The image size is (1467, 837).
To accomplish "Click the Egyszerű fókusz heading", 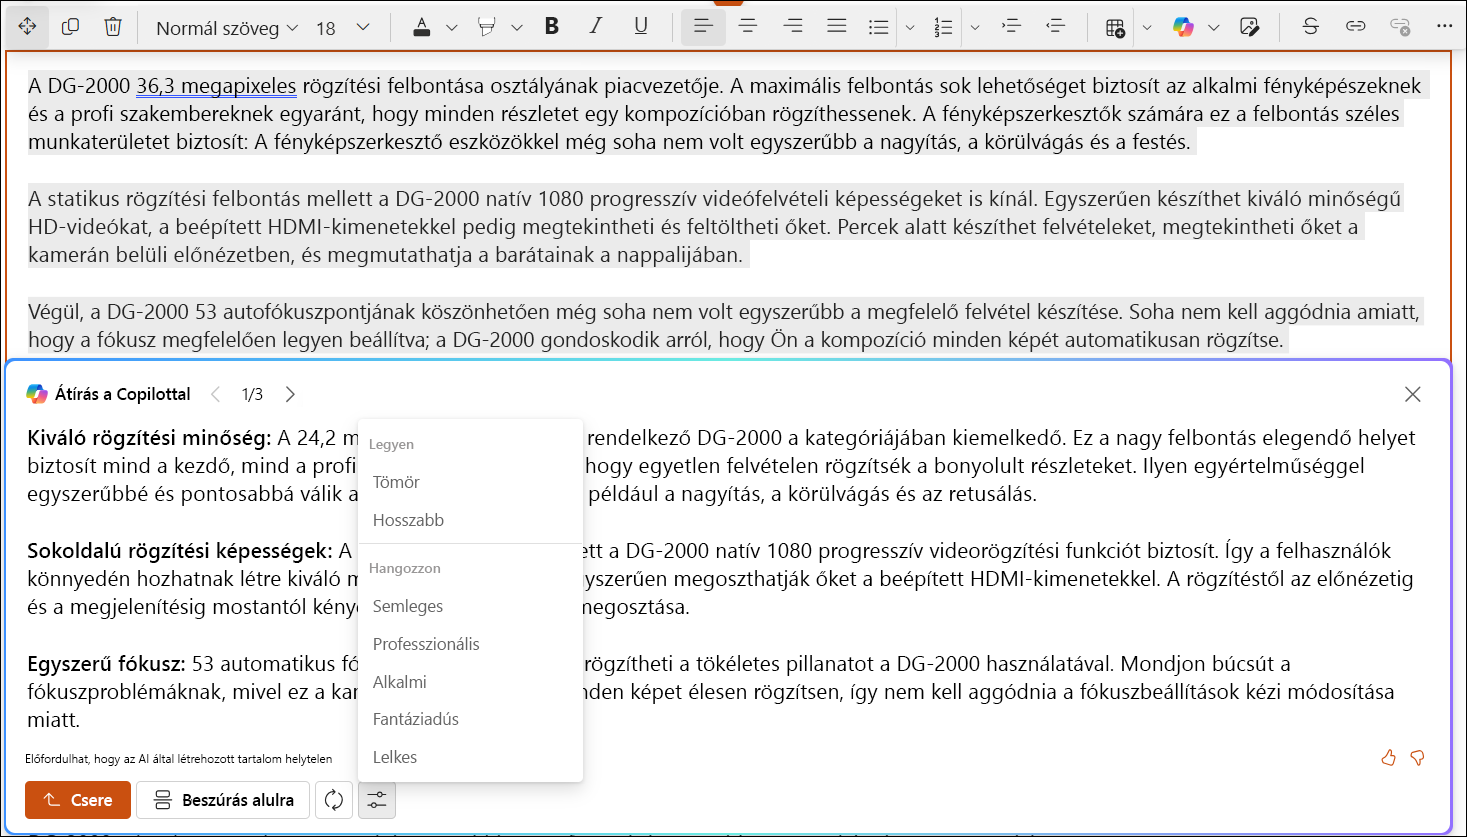I will tap(106, 664).
